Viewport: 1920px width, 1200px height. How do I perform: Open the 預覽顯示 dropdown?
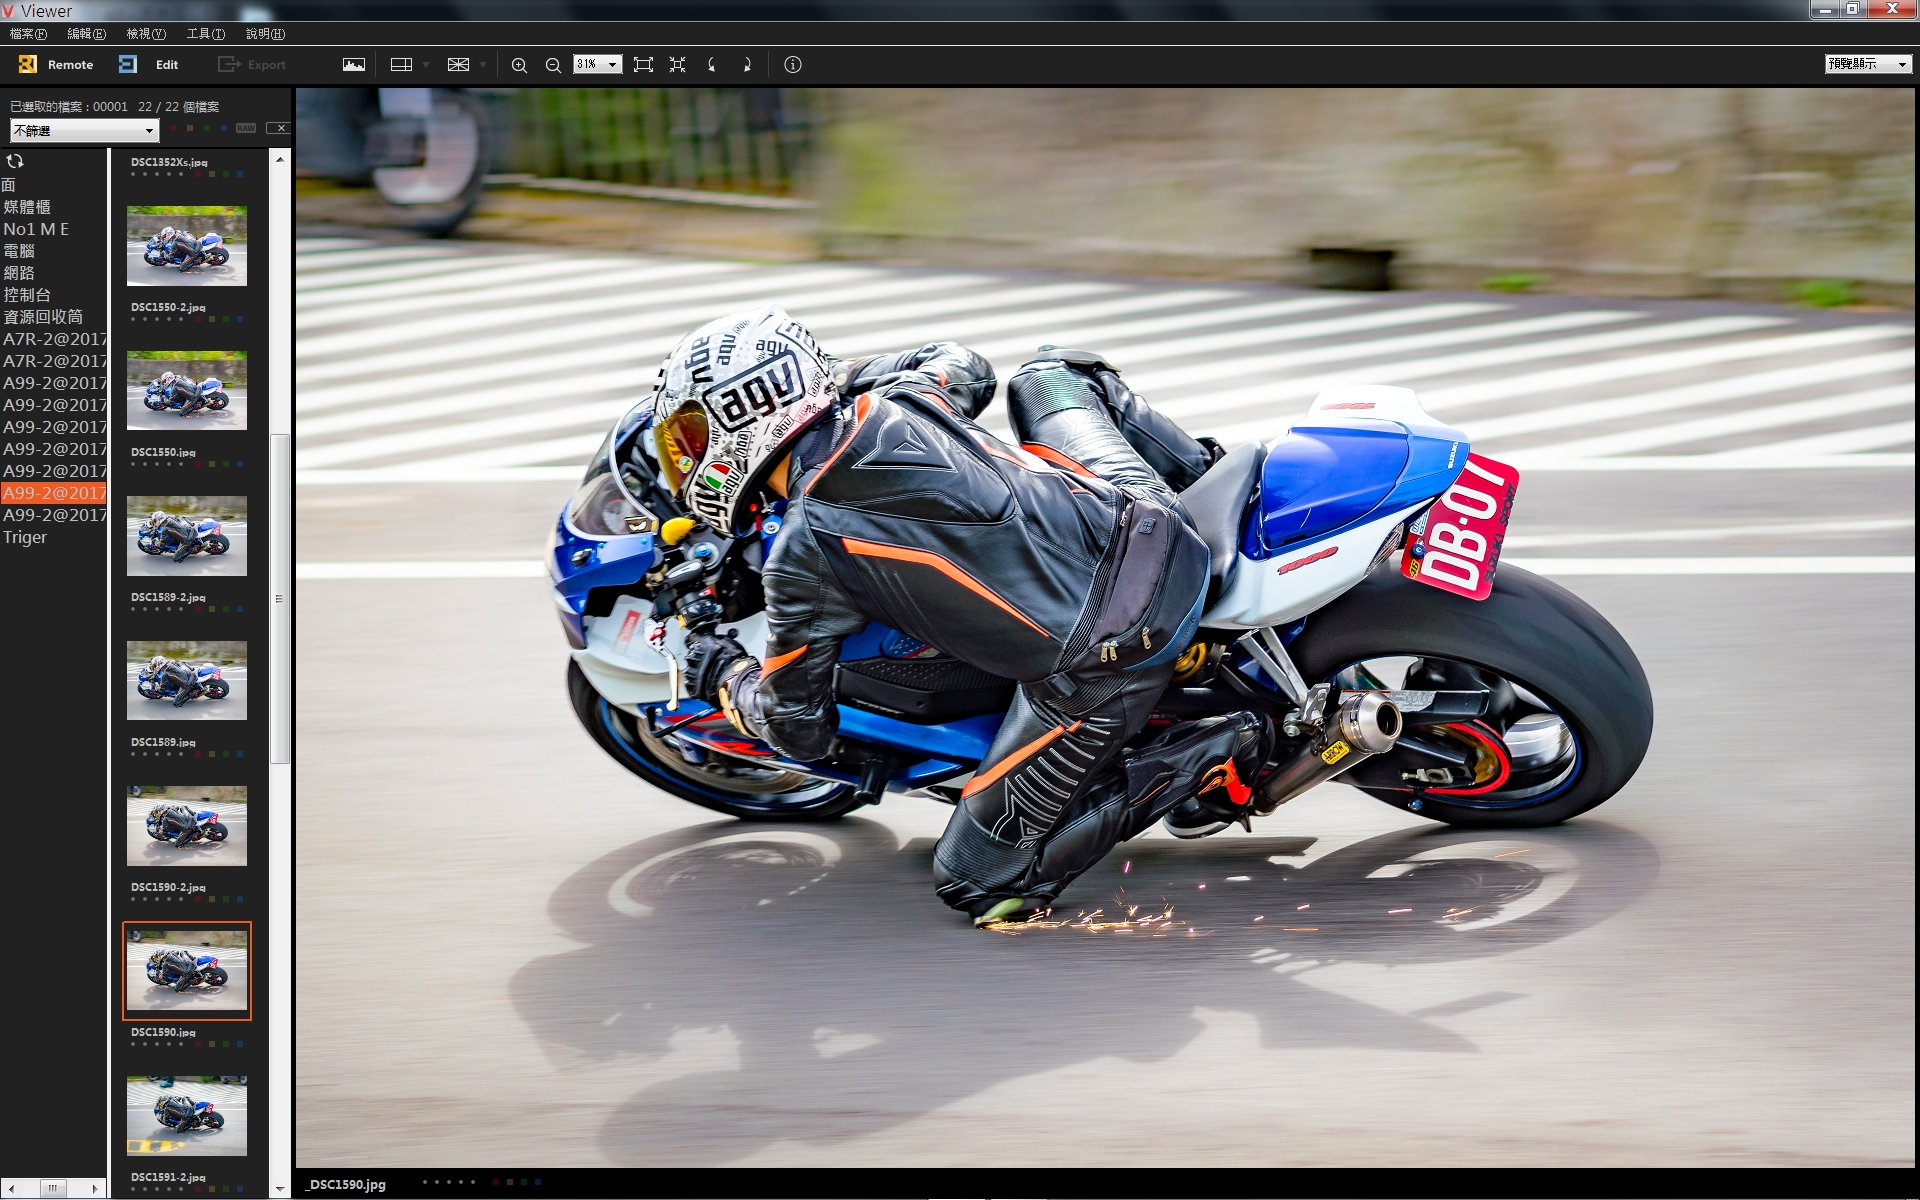(1868, 64)
